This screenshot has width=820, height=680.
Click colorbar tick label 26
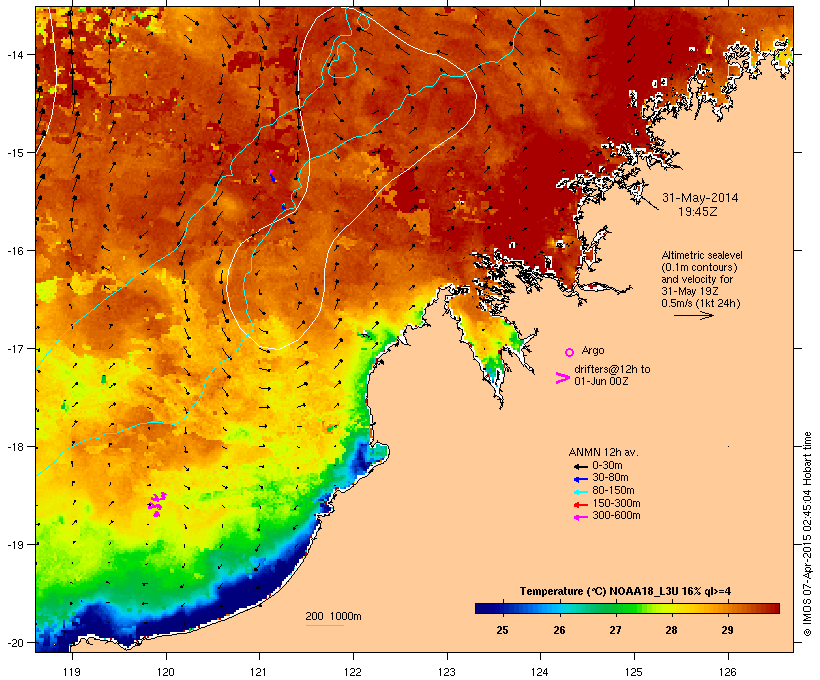[559, 630]
